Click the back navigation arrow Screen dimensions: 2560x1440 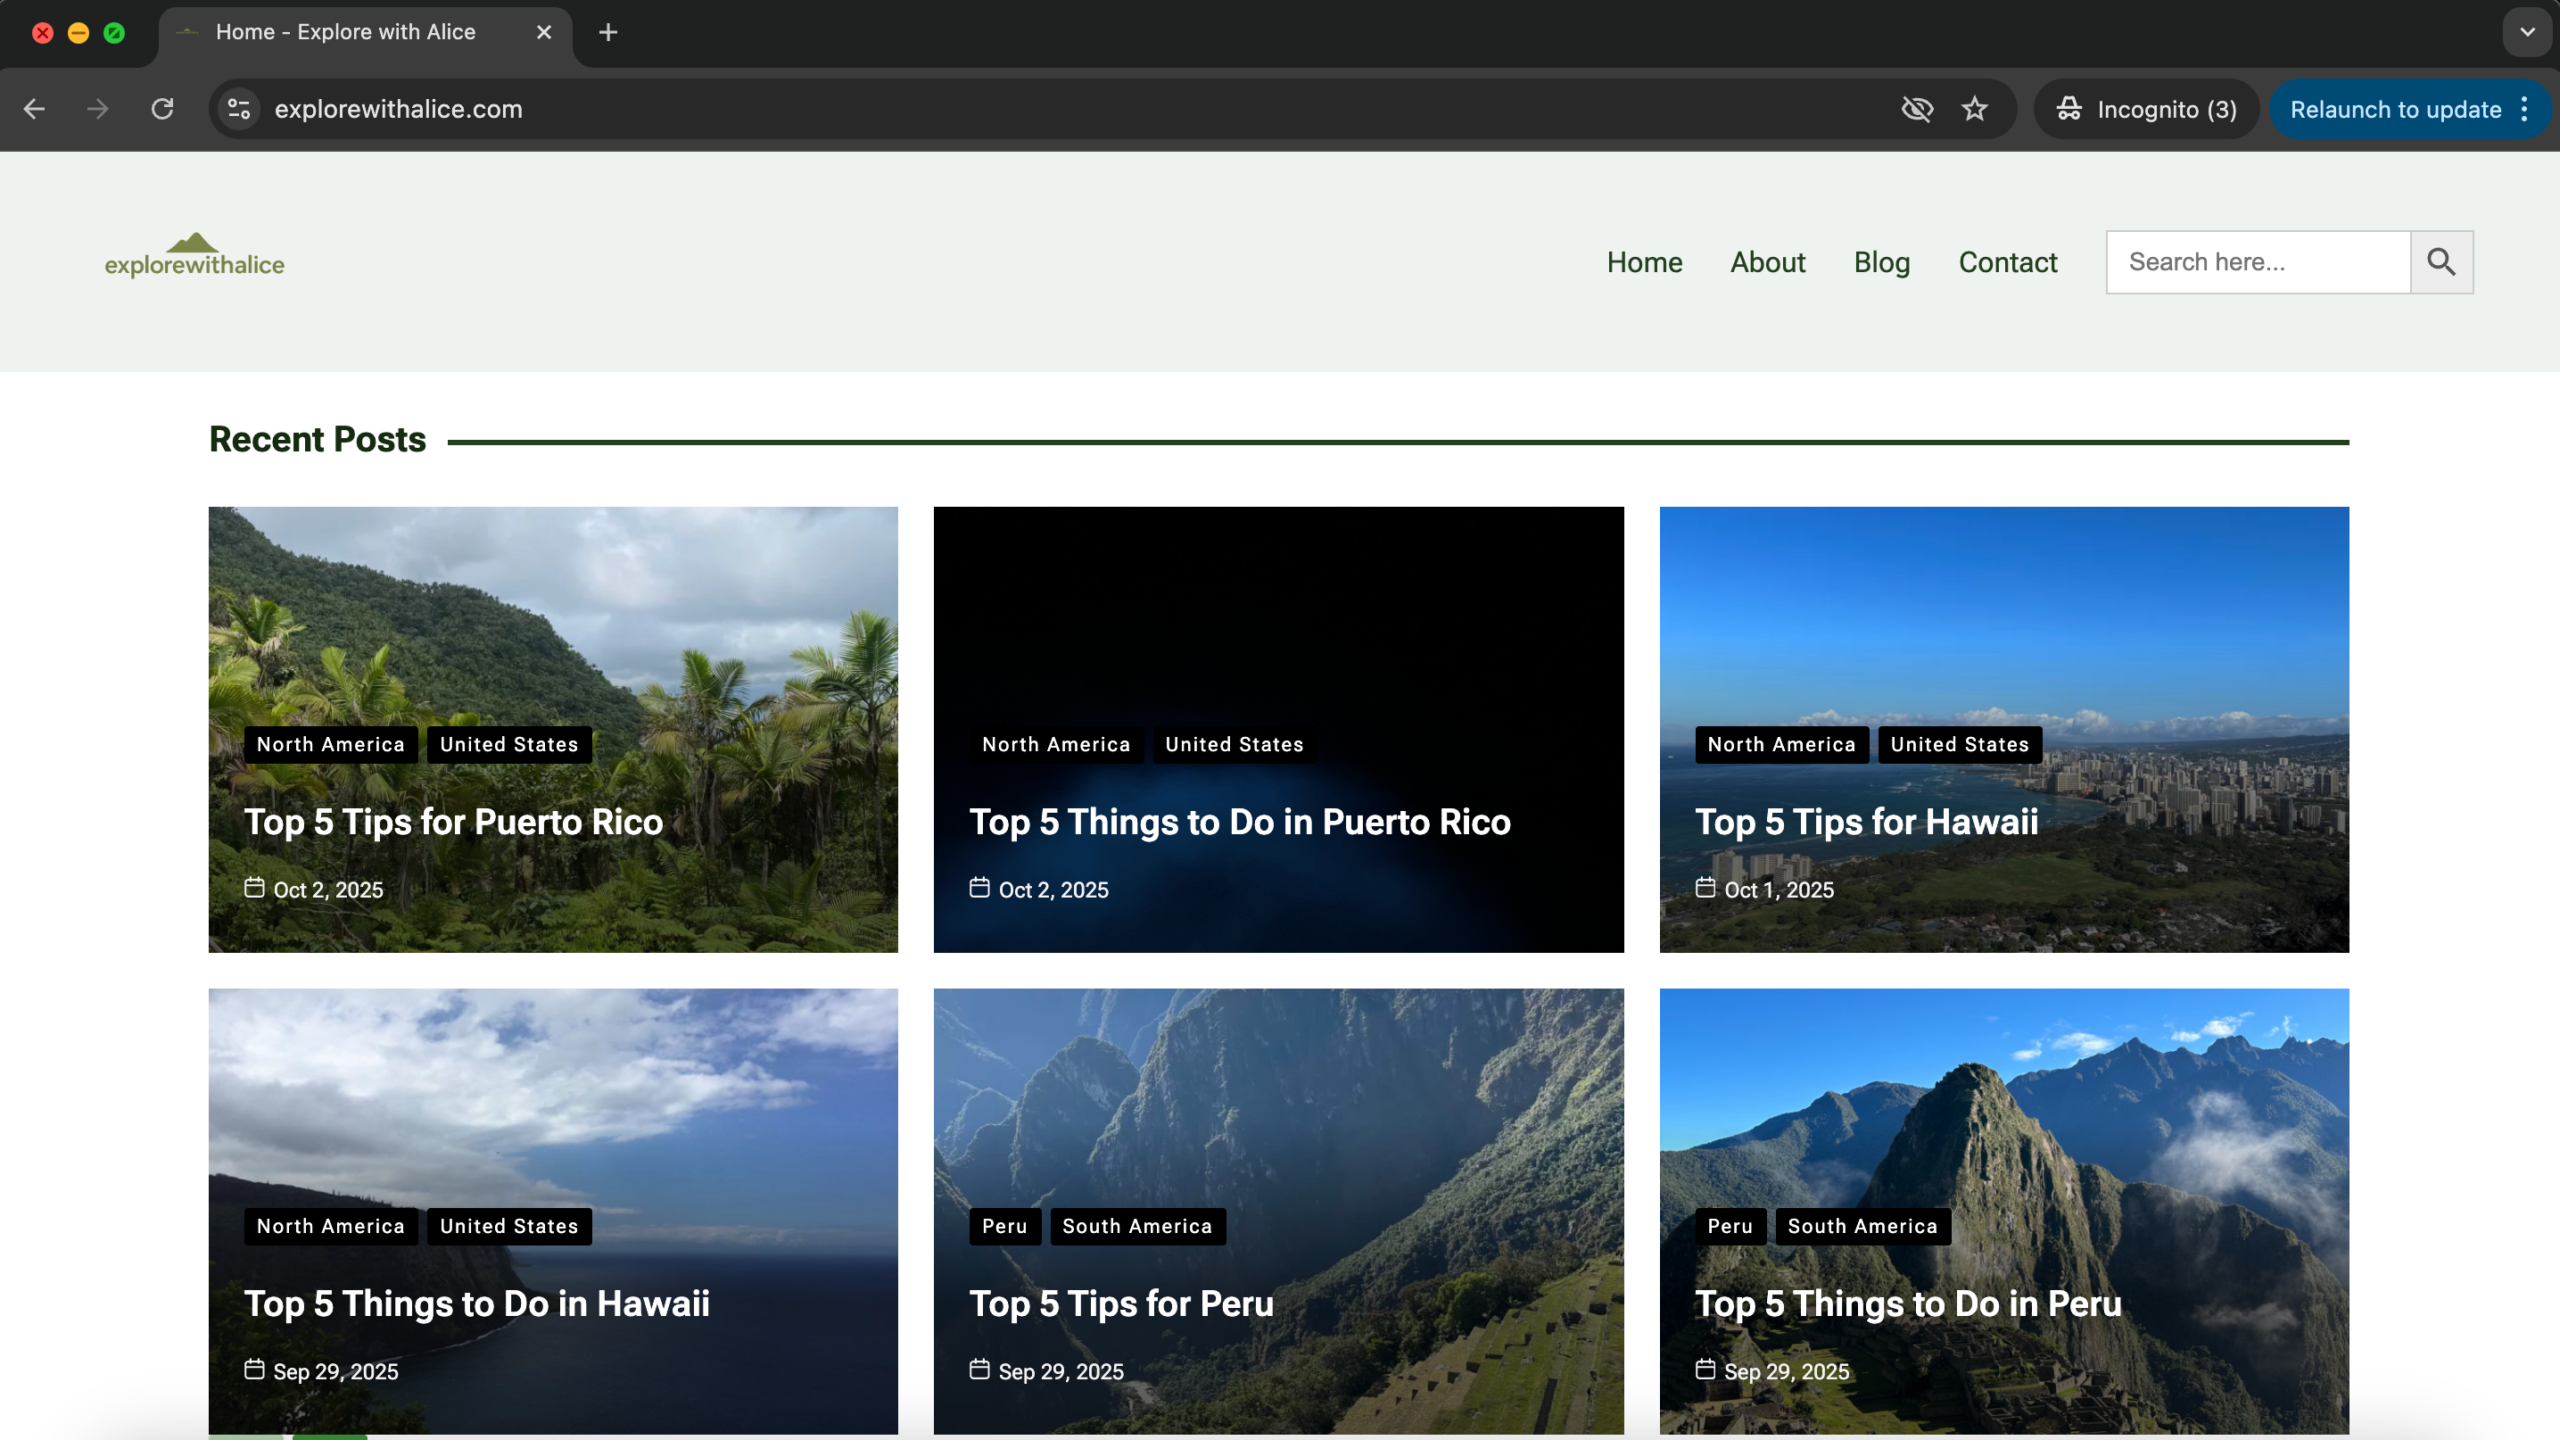point(35,109)
